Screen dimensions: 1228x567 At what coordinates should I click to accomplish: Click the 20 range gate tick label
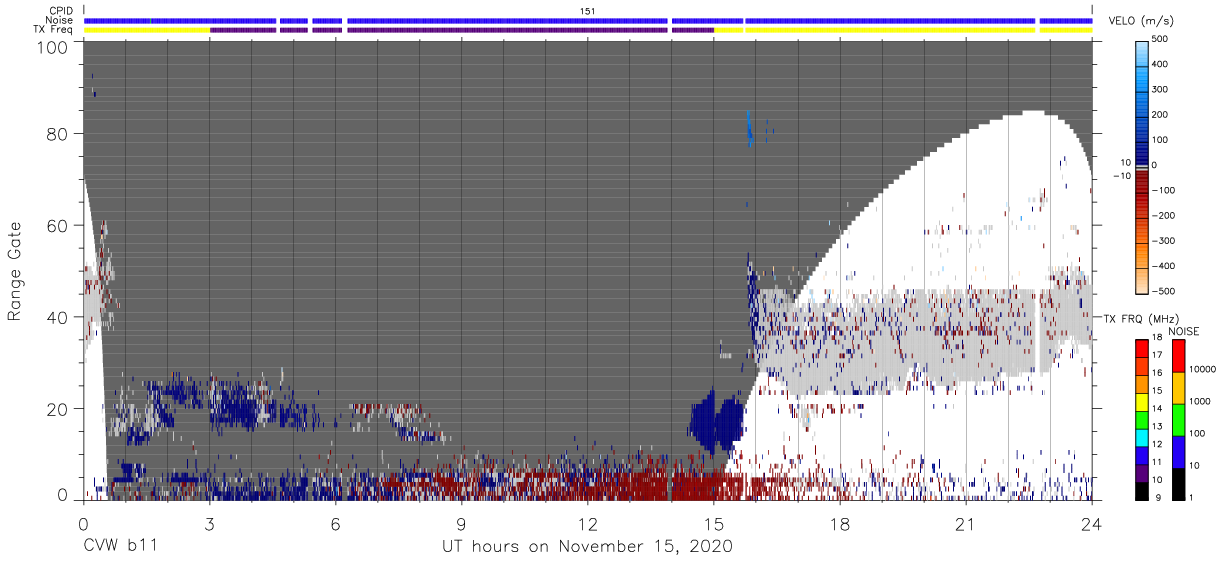[x=58, y=409]
